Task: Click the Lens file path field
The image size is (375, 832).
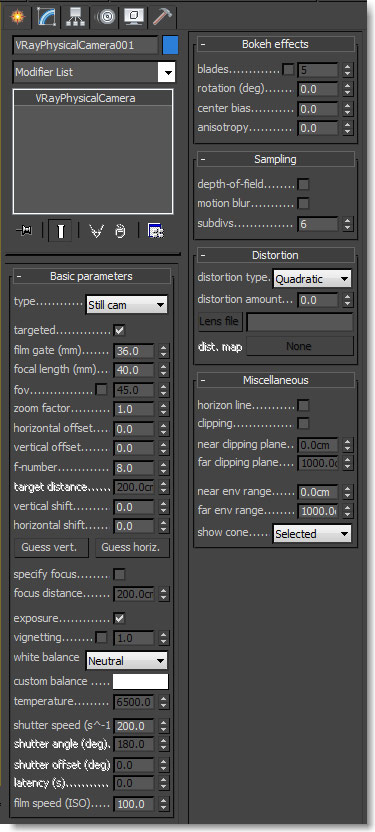Action: click(x=300, y=322)
